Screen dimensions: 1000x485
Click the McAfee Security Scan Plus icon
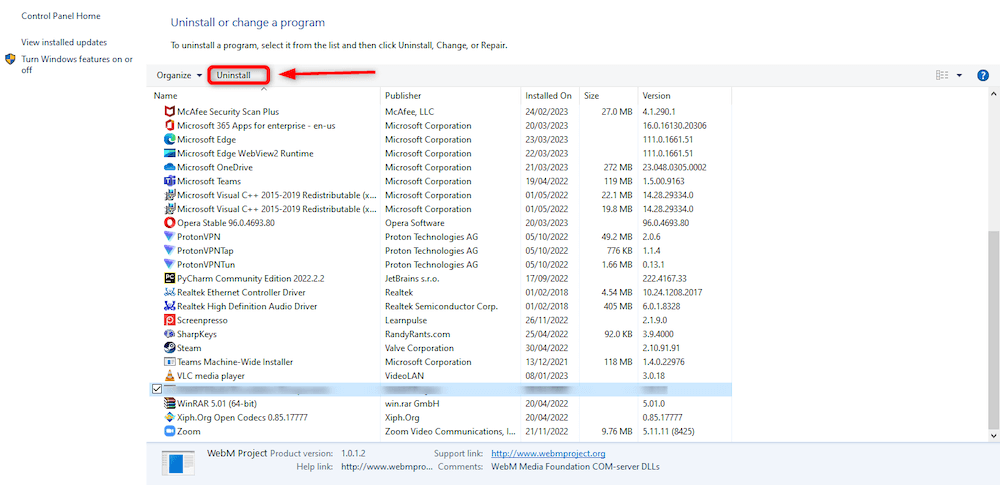(x=170, y=112)
